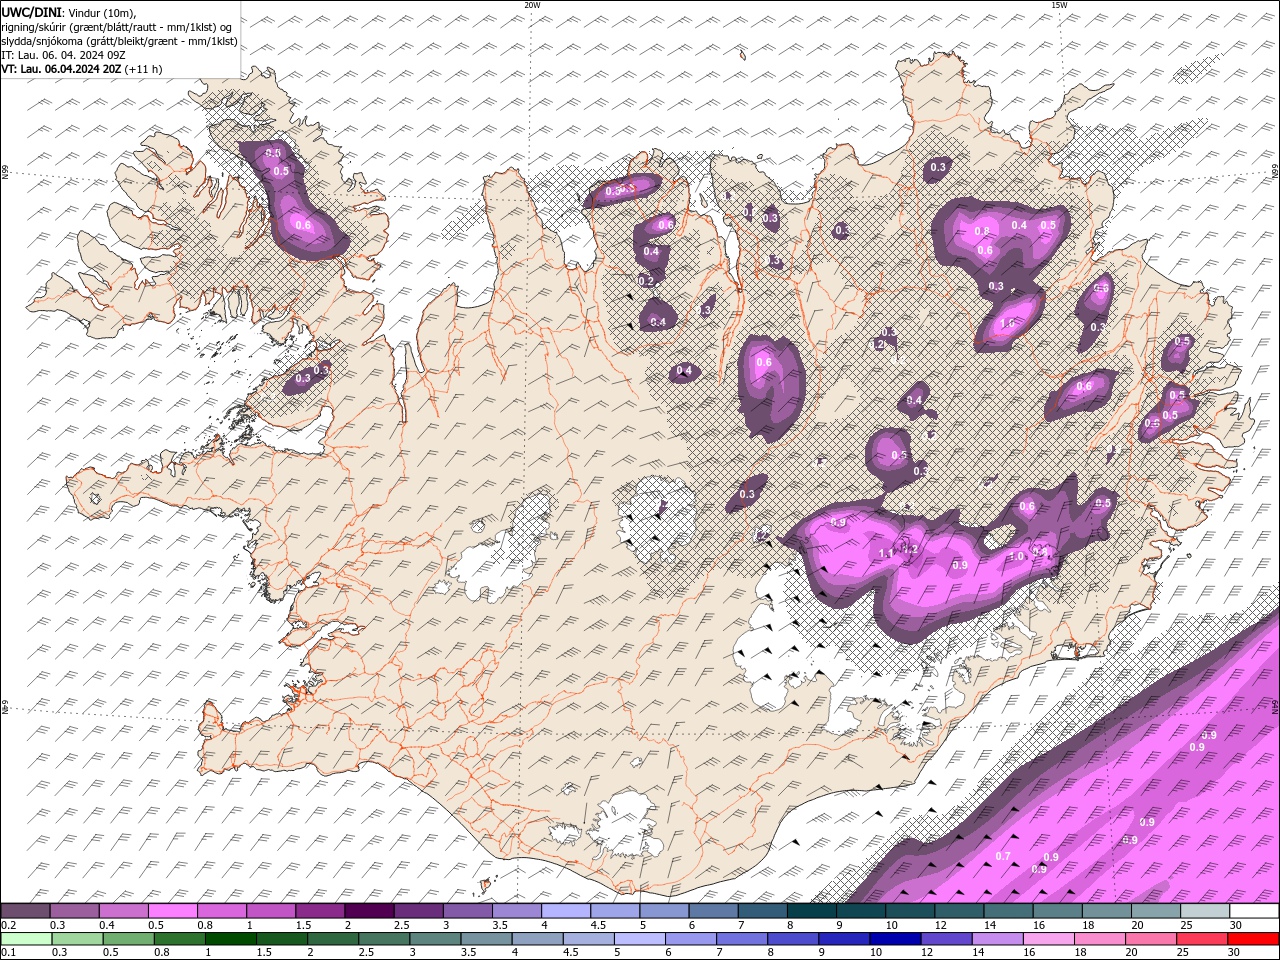Select lower legend swatch between 18 and 20
The height and width of the screenshot is (960, 1280).
(x=1100, y=938)
